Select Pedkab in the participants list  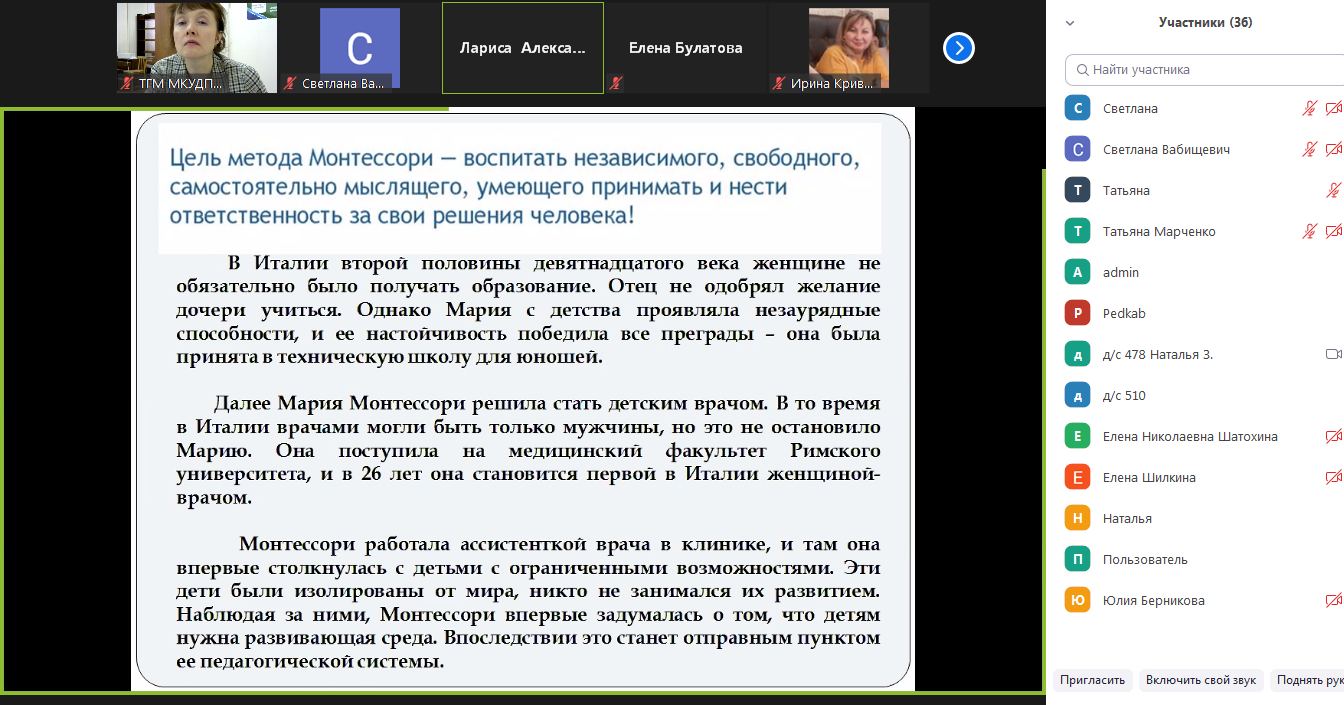point(1123,314)
